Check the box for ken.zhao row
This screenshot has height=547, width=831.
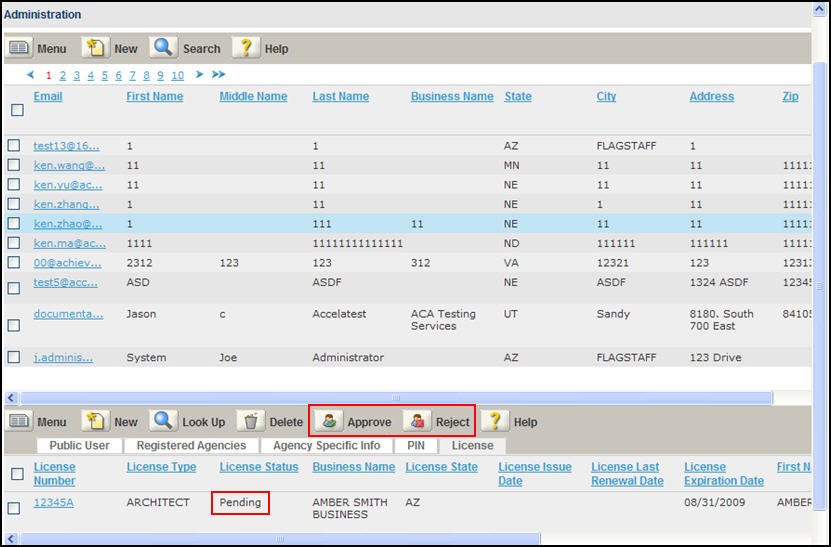pos(14,225)
